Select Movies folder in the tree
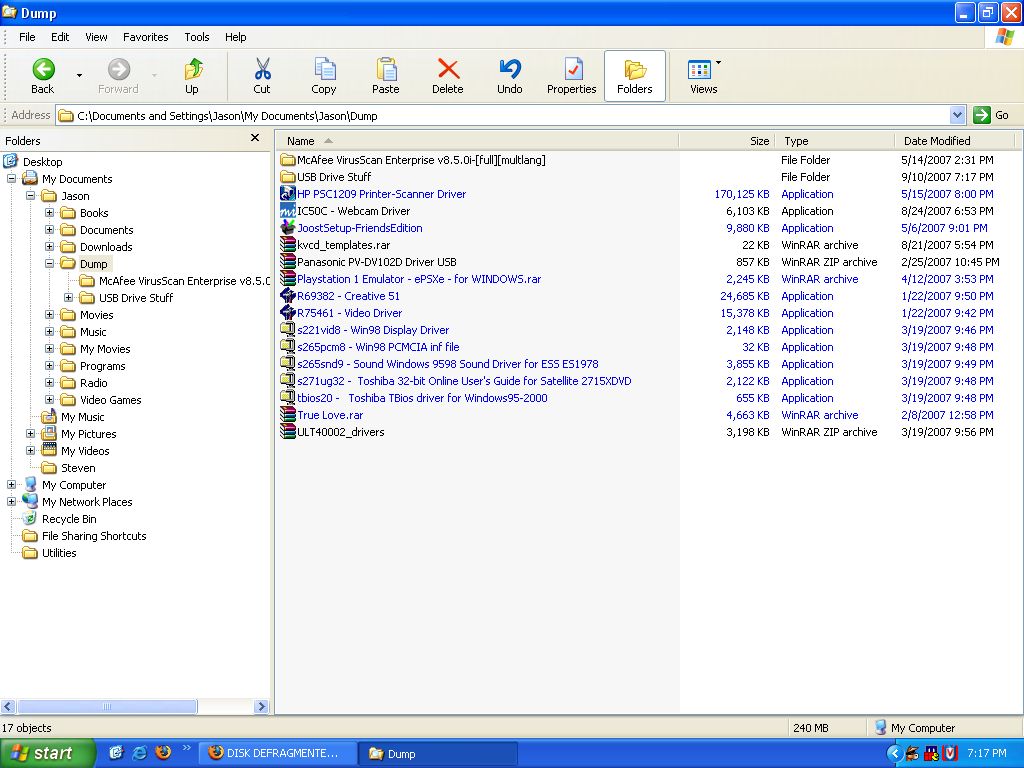 96,315
